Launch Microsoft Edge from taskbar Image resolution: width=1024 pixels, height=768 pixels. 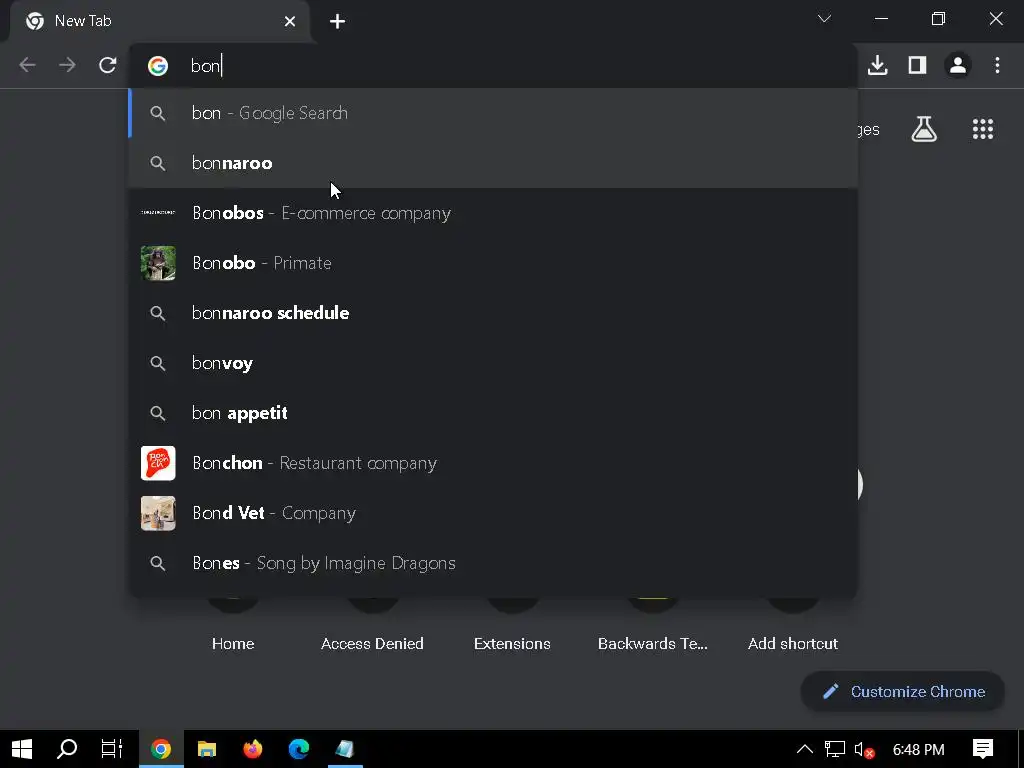click(x=299, y=749)
